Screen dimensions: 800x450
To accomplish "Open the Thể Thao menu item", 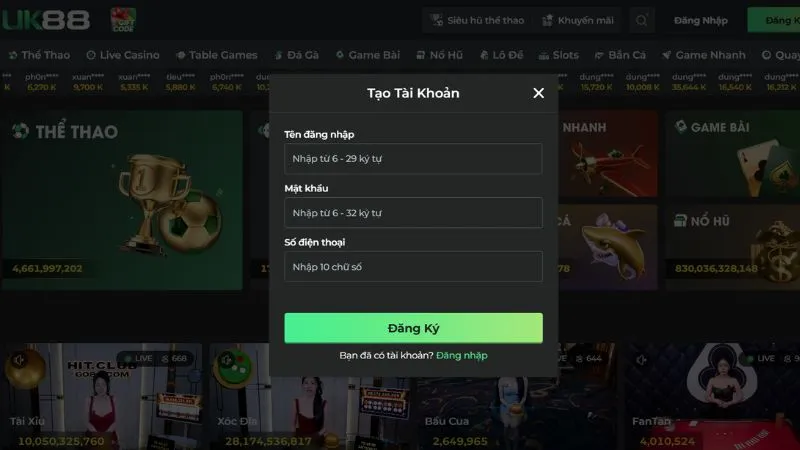I will [39, 55].
